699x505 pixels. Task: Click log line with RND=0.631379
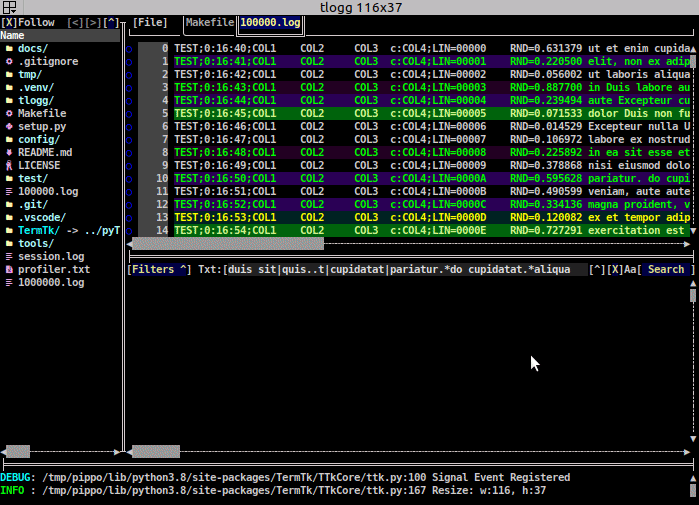[x=432, y=49]
